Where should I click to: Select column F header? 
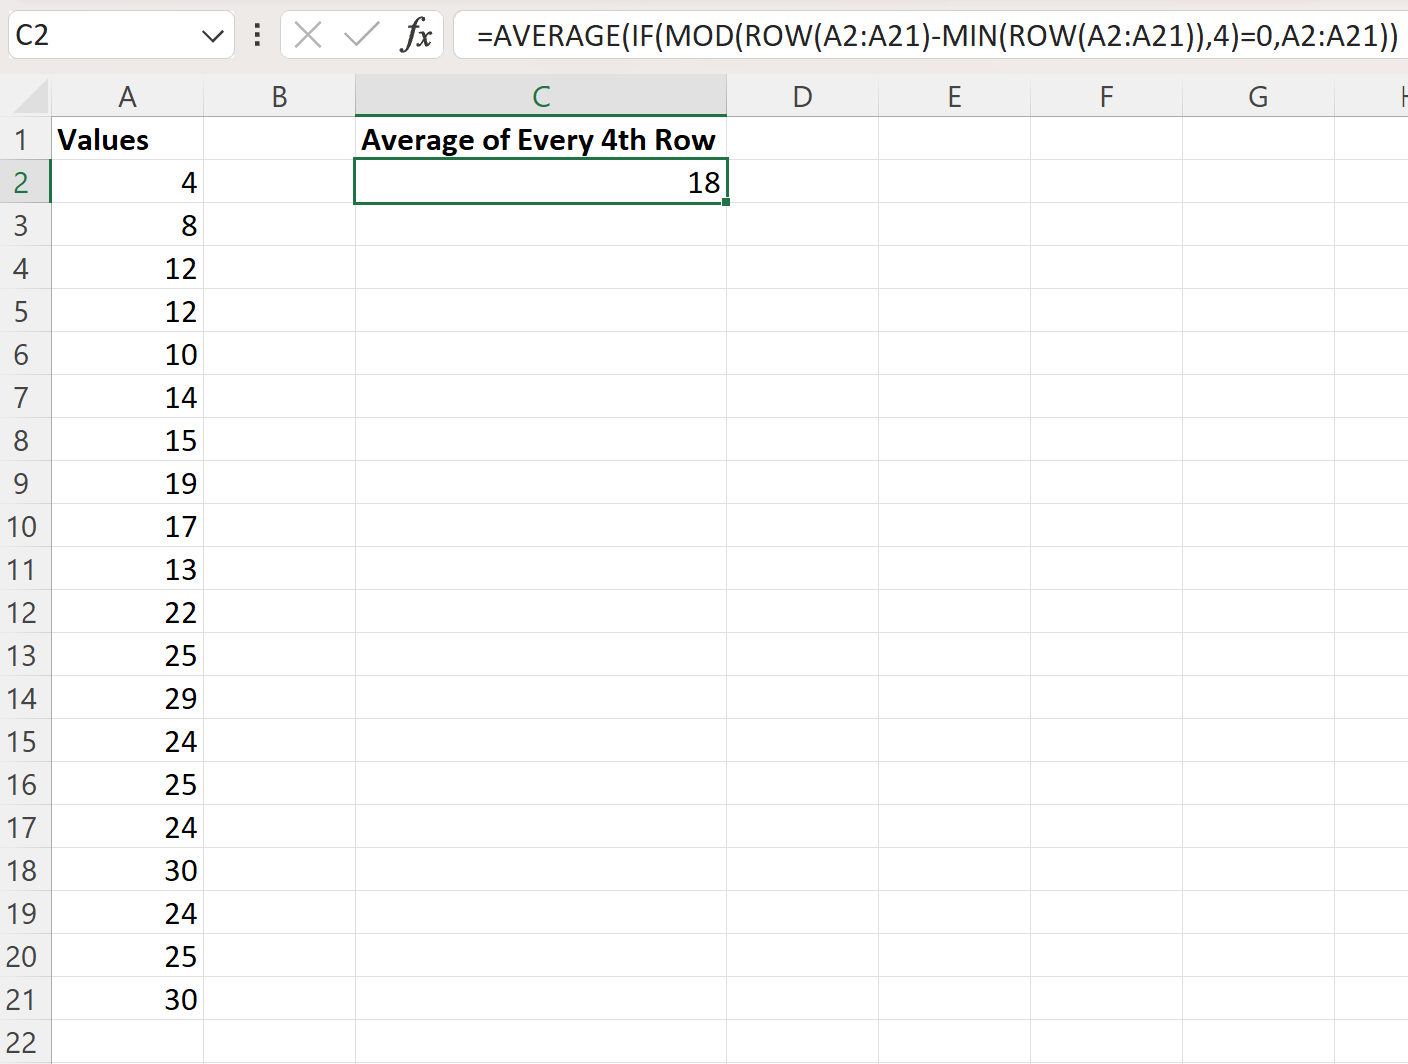pos(1105,95)
